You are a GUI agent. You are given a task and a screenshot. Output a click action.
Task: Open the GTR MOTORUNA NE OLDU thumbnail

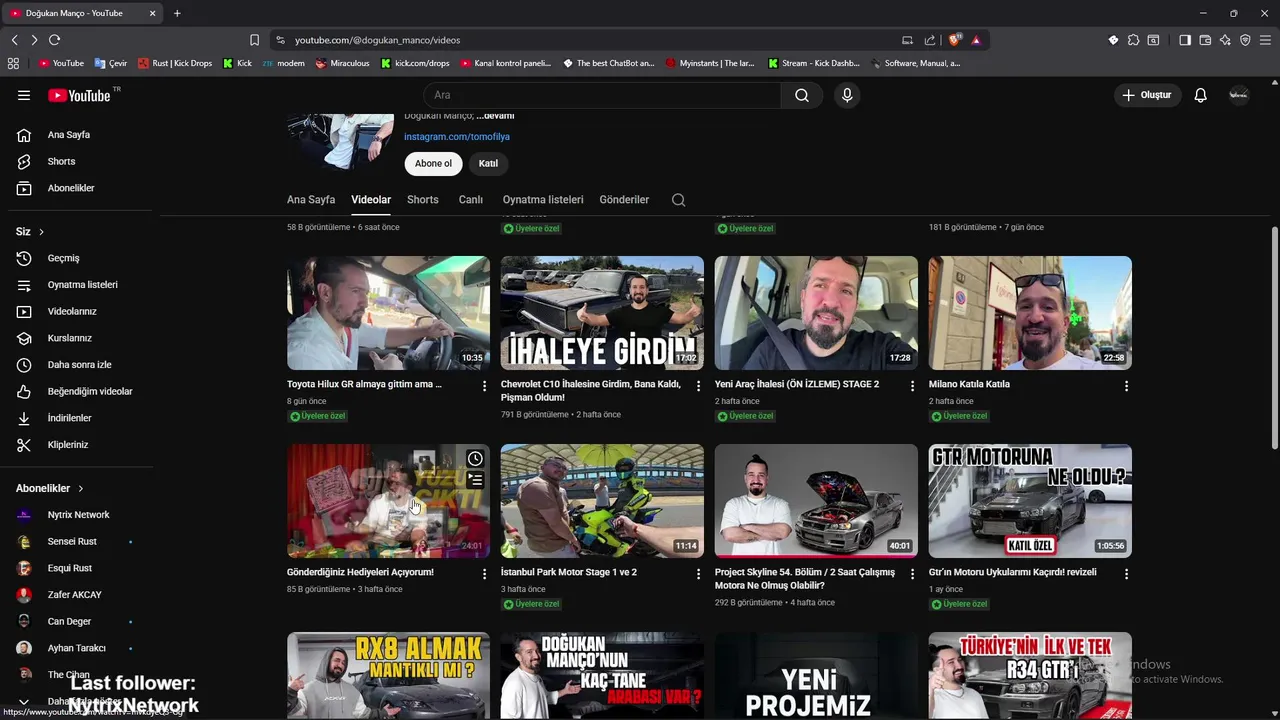1030,501
